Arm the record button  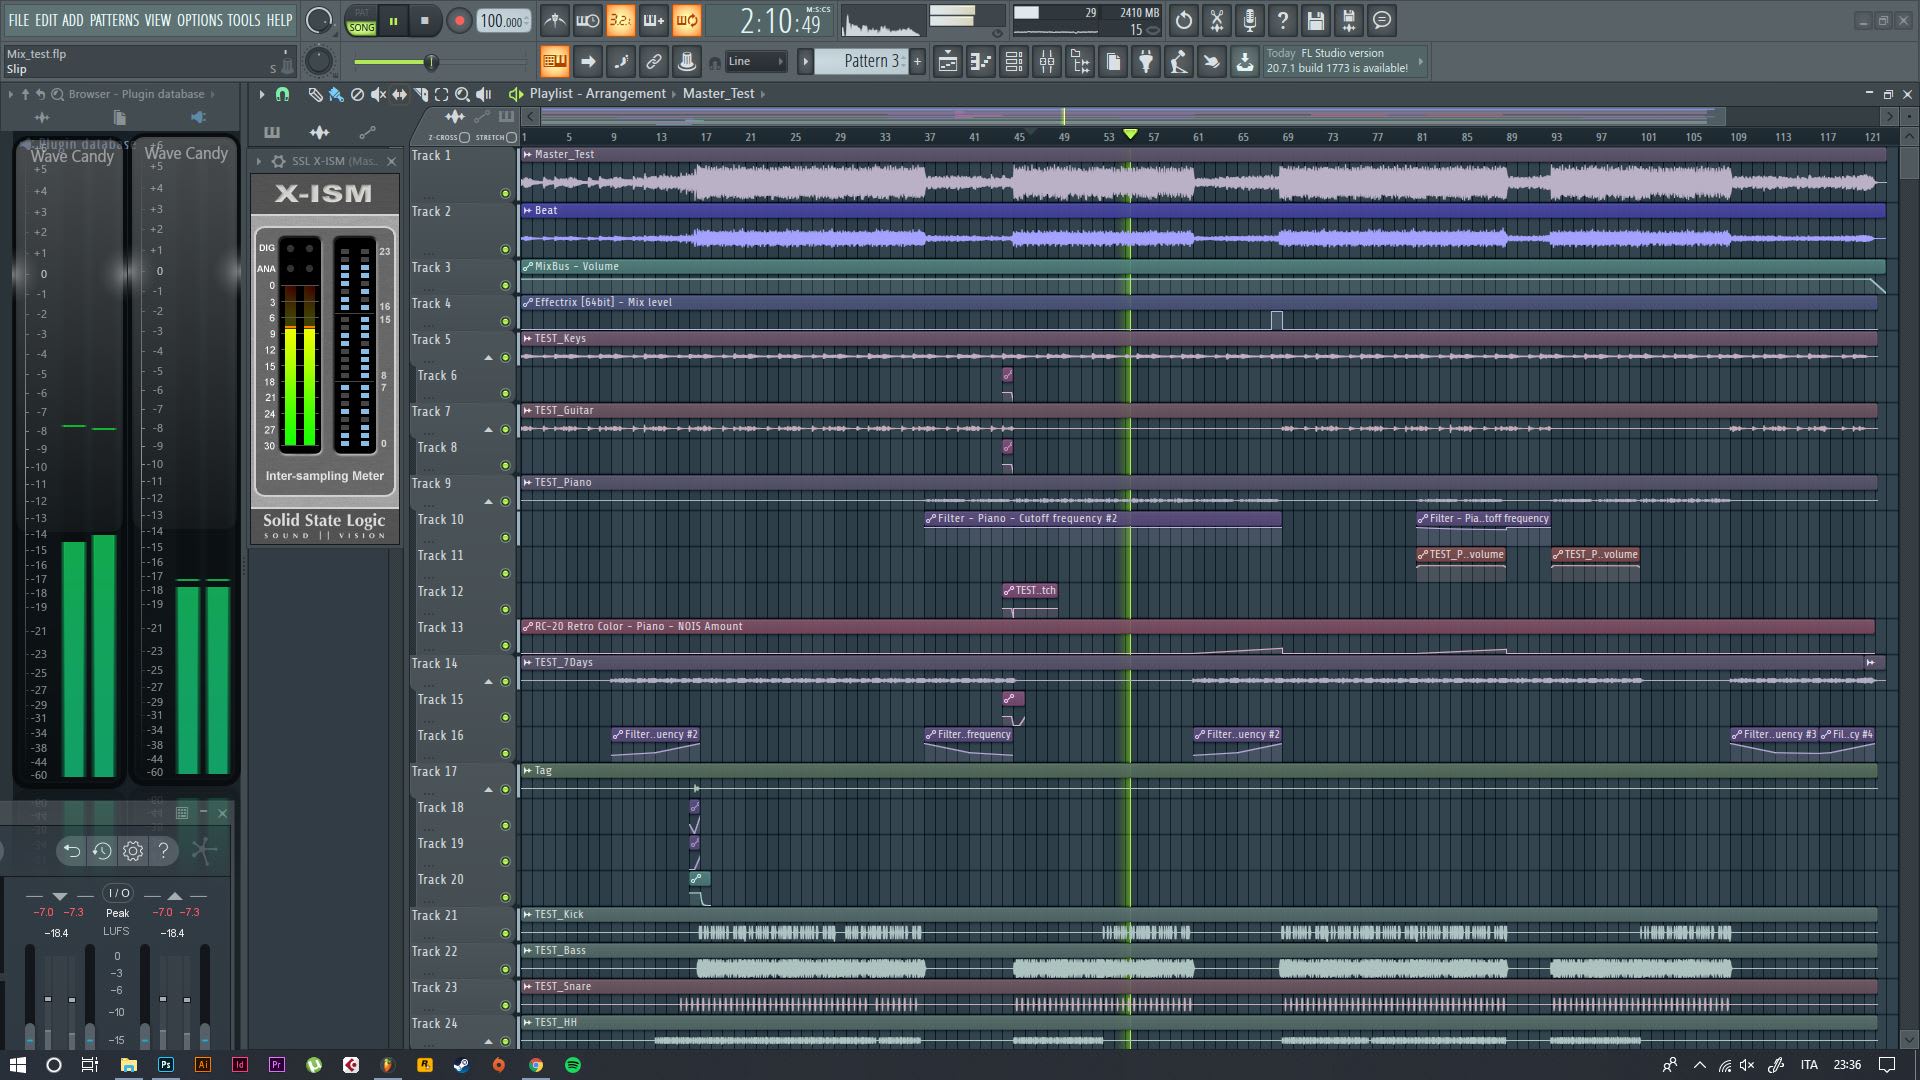[459, 21]
